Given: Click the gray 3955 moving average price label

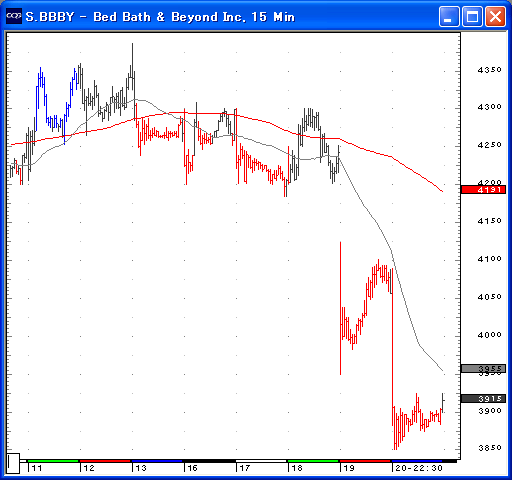Looking at the screenshot, I should (483, 368).
